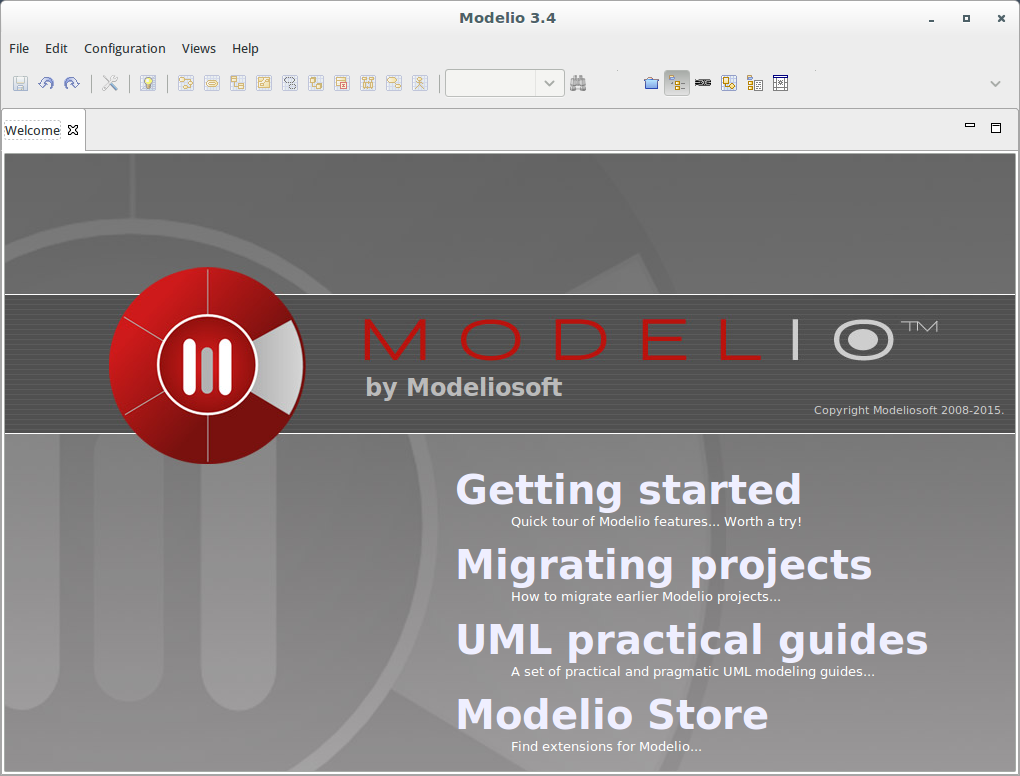Open the Getting started link
Image resolution: width=1020 pixels, height=776 pixels.
point(628,490)
